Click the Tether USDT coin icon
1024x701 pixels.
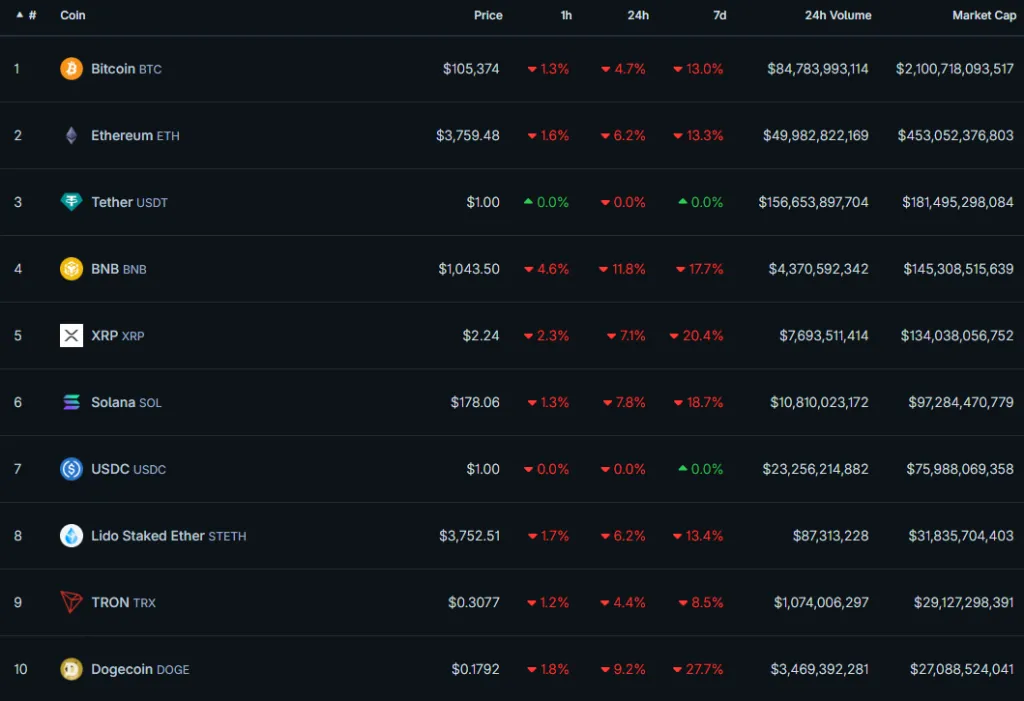tap(70, 202)
